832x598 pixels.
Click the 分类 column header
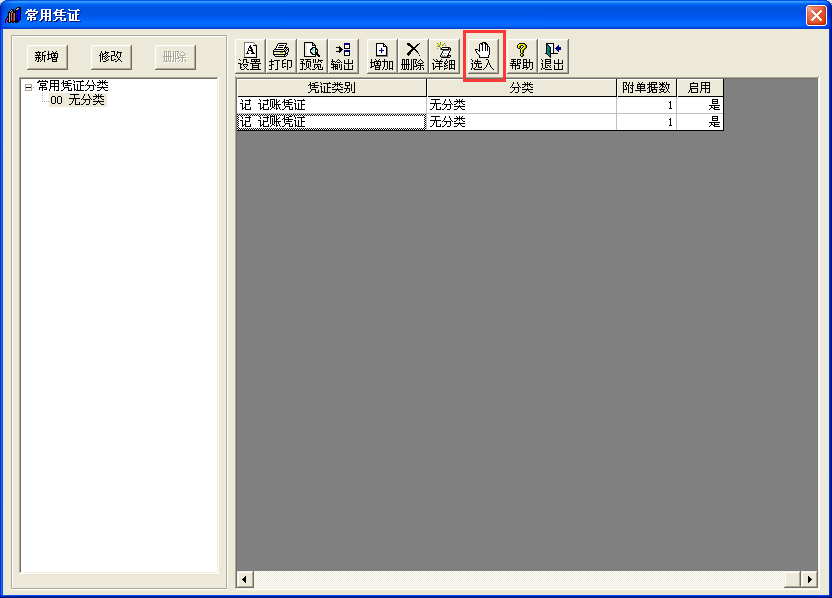[521, 88]
